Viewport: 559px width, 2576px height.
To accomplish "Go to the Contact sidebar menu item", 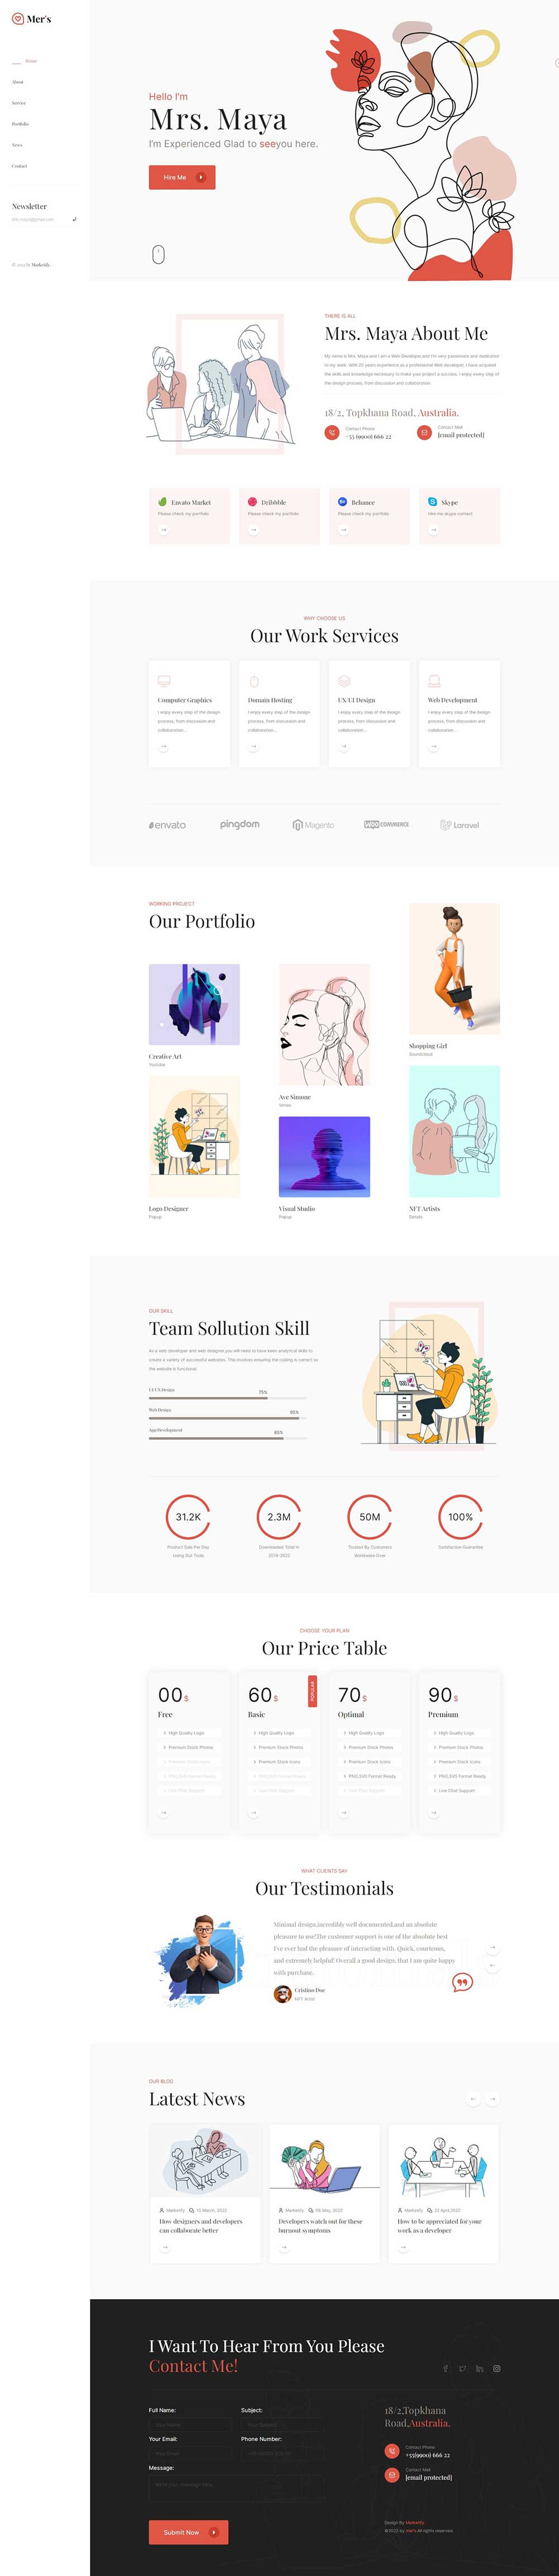I will [19, 166].
